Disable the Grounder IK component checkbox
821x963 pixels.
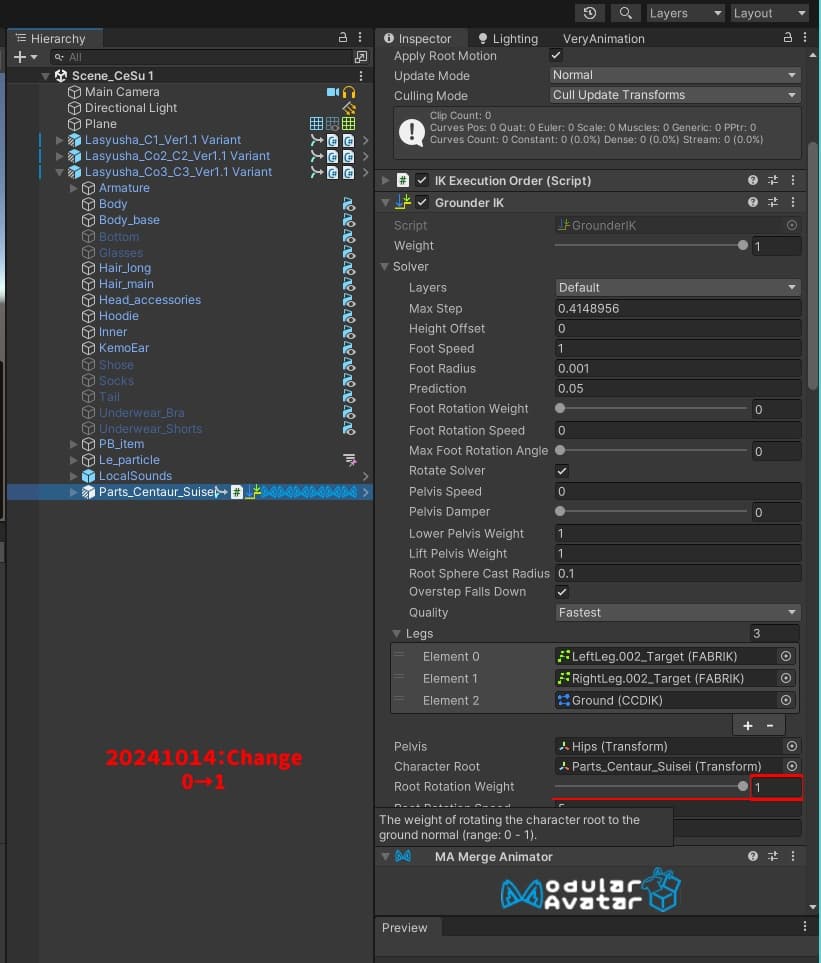tap(422, 202)
